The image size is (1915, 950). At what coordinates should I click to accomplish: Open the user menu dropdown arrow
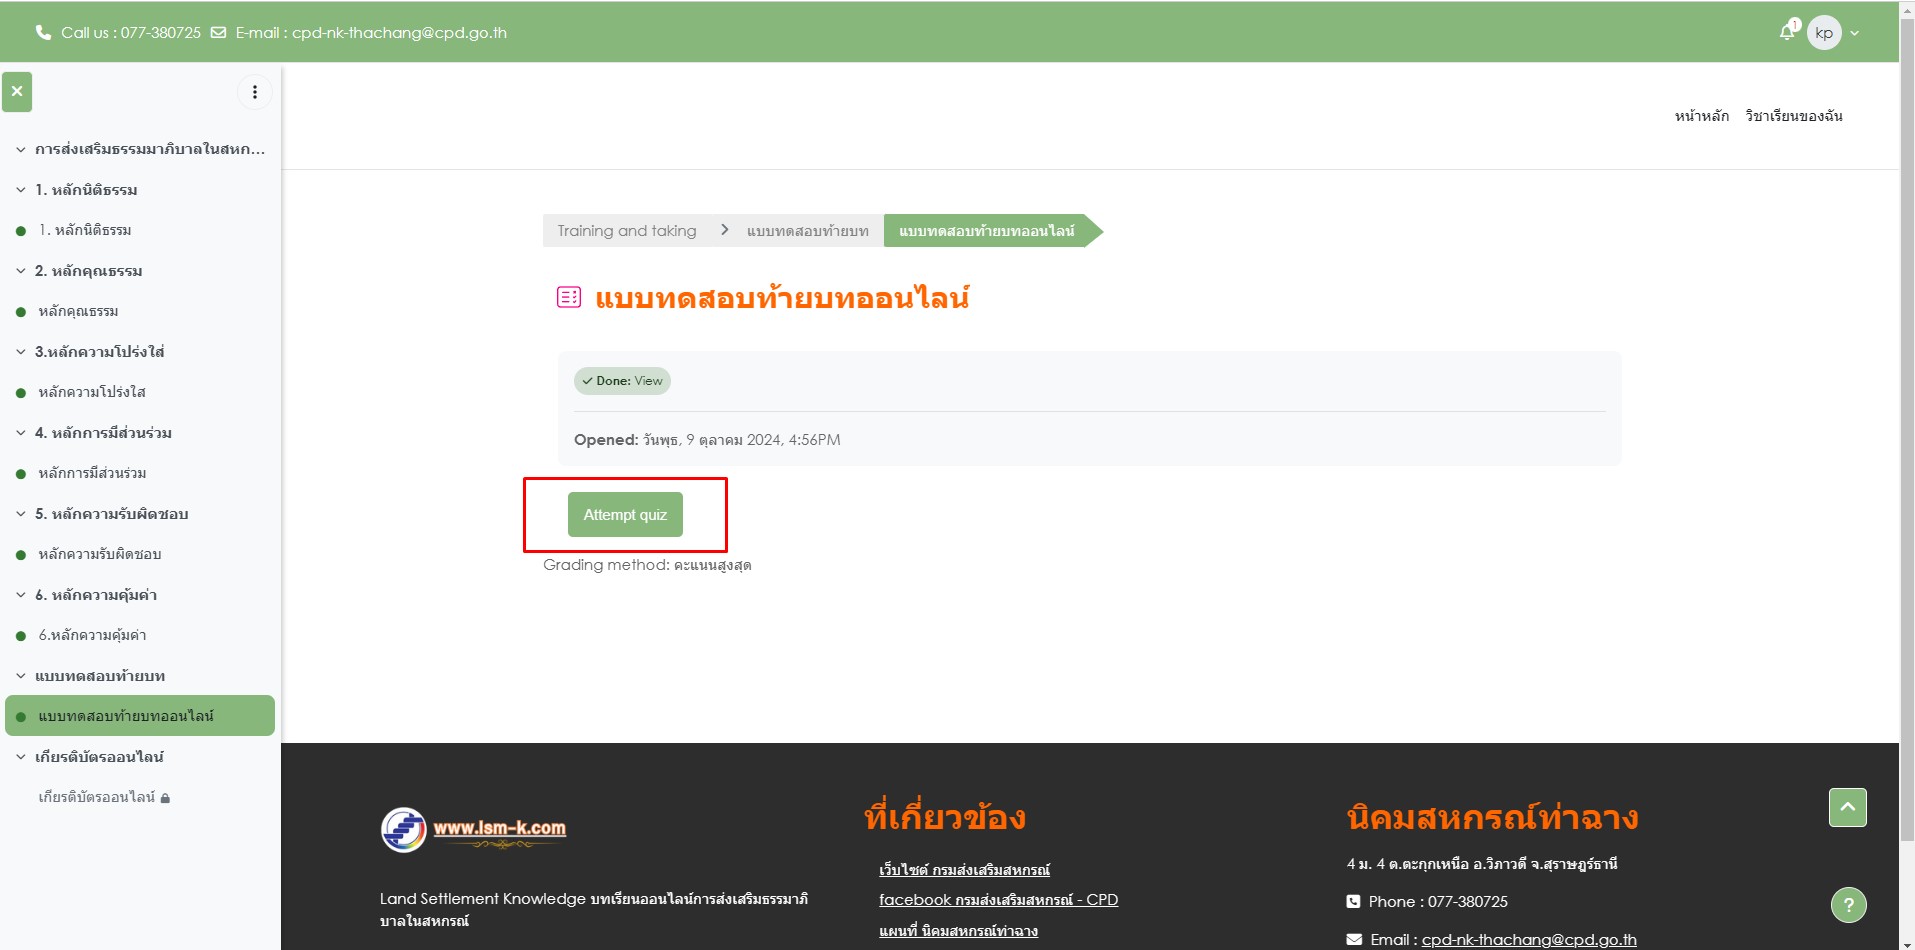(x=1855, y=33)
